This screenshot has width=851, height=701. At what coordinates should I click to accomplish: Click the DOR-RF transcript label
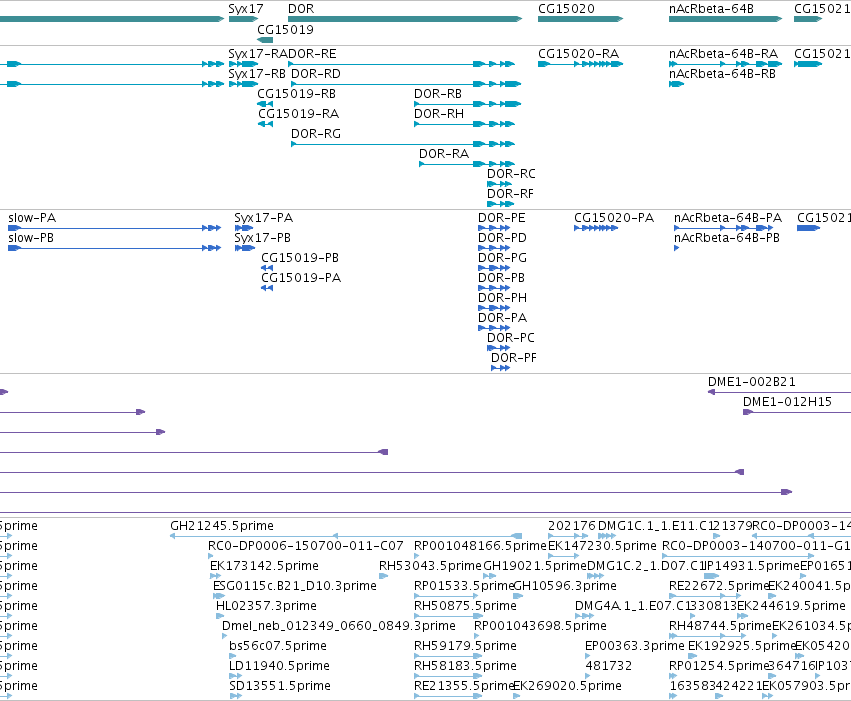[510, 194]
